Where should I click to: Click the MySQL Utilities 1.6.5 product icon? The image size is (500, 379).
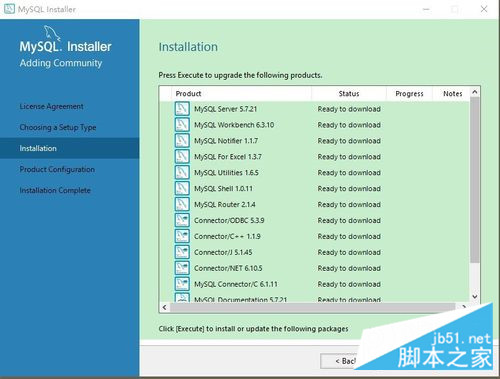coord(182,172)
